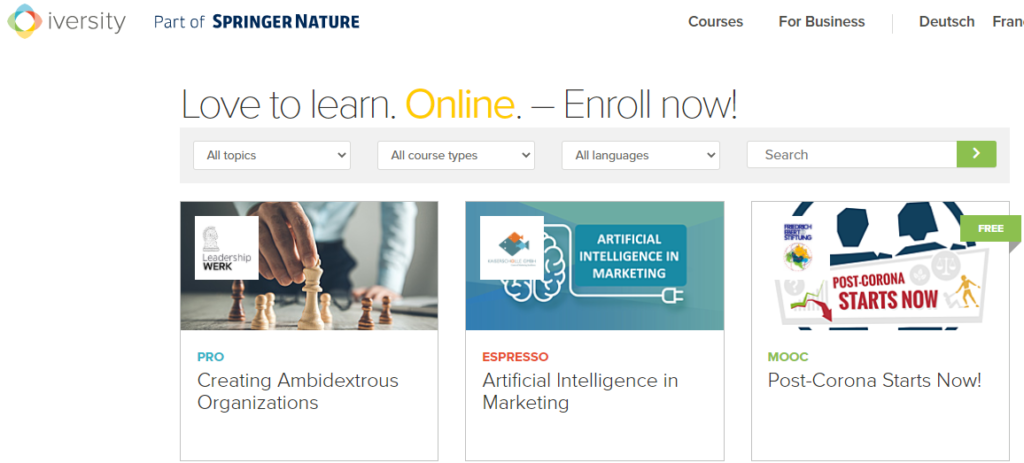Open Artificial Intelligence in Marketing course title
The height and width of the screenshot is (463, 1024).
580,391
